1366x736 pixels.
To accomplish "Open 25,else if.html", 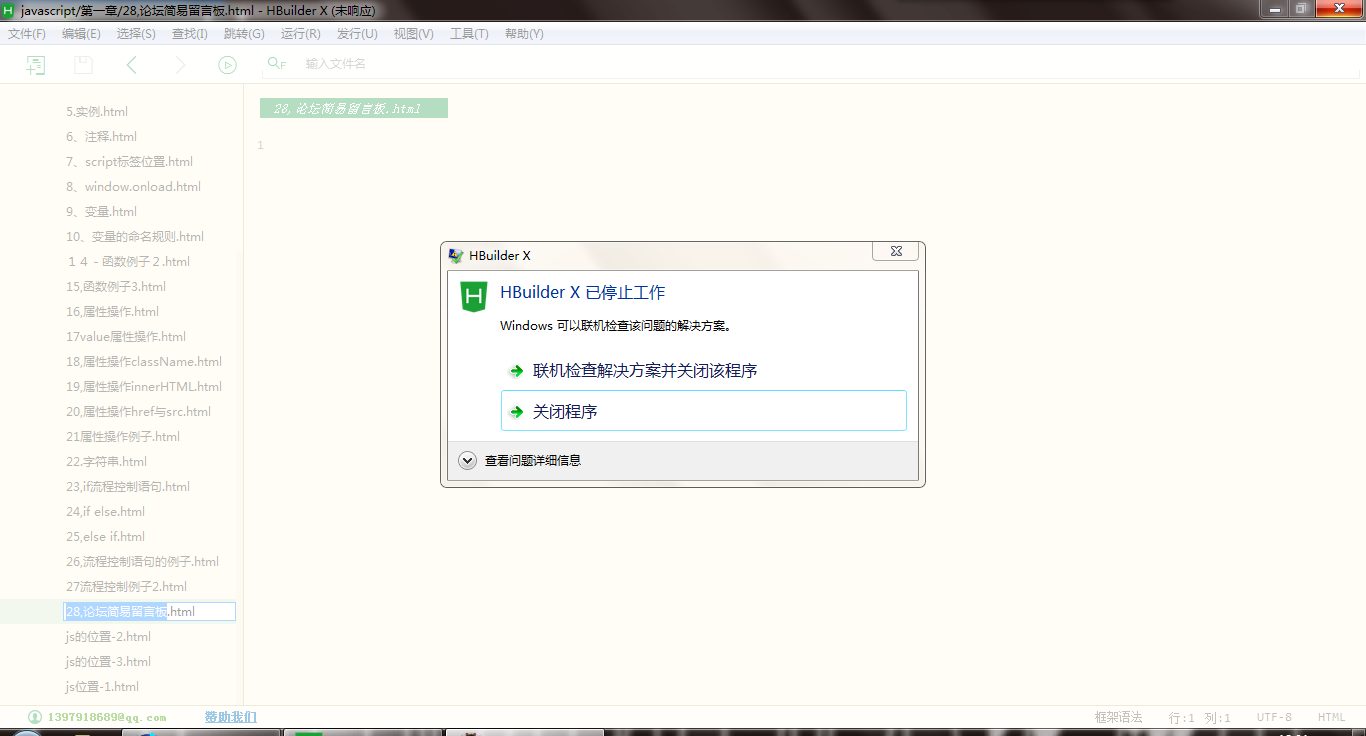I will 106,537.
